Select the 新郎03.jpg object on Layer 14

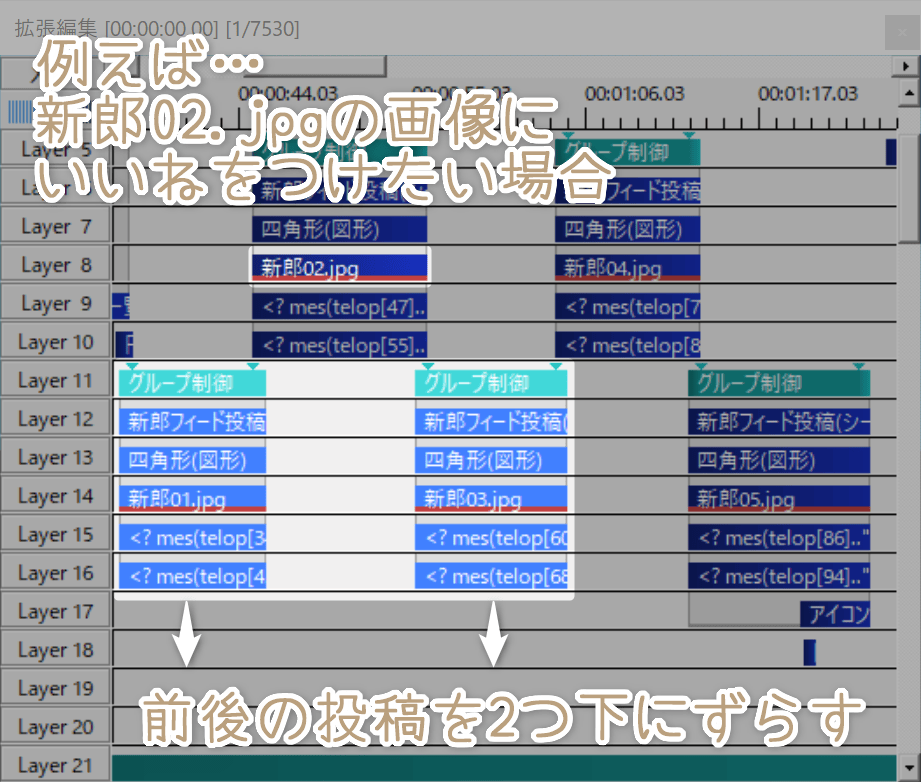[x=492, y=498]
